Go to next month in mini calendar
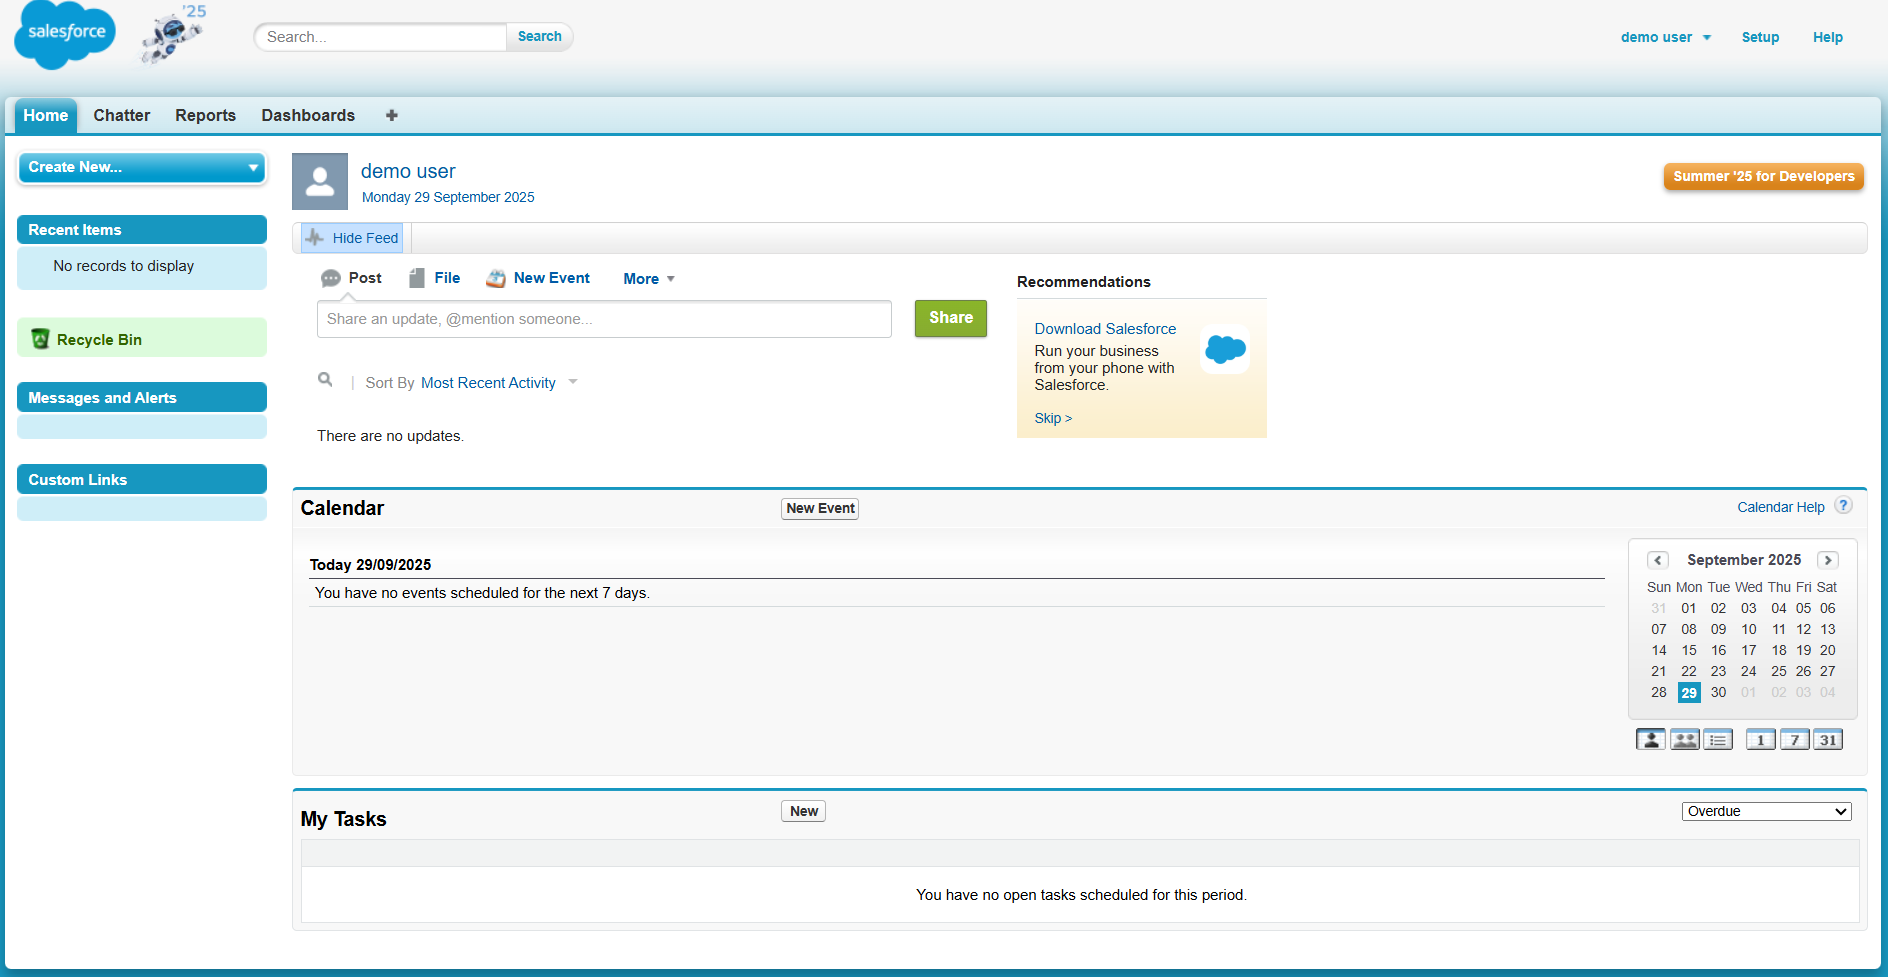 (x=1828, y=560)
